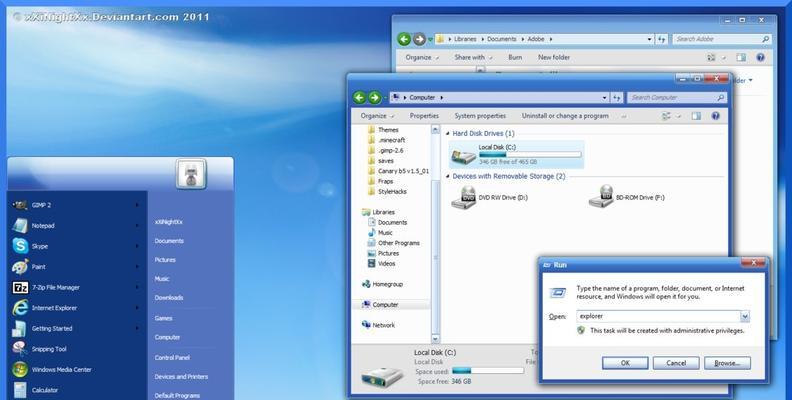
Task: Change view icon in Computer window
Action: point(666,116)
